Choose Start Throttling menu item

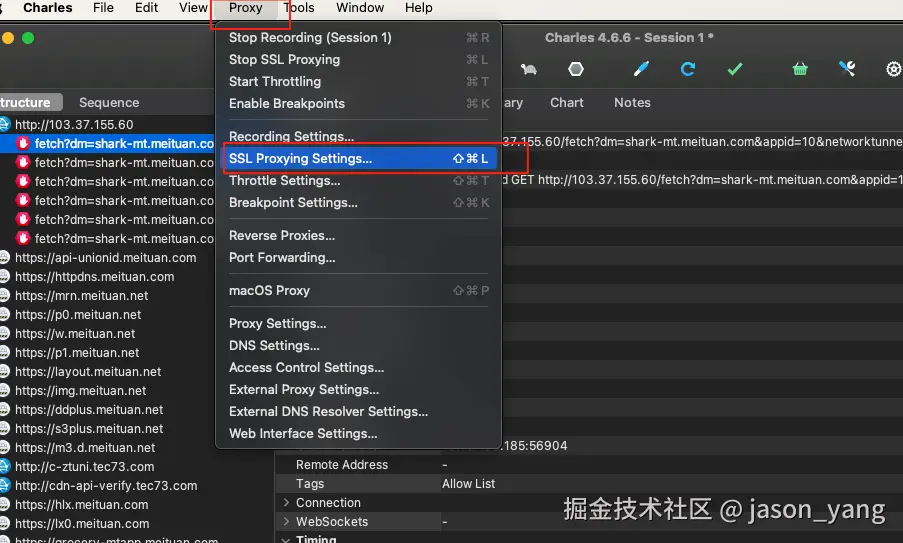(358, 81)
